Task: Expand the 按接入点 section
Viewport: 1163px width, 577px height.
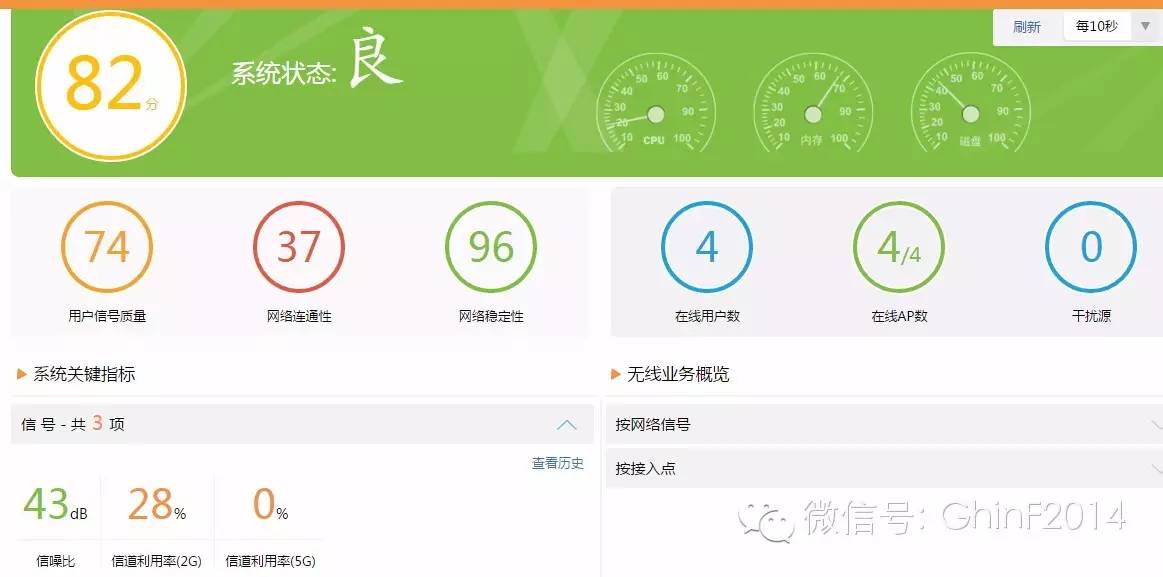Action: coord(884,469)
